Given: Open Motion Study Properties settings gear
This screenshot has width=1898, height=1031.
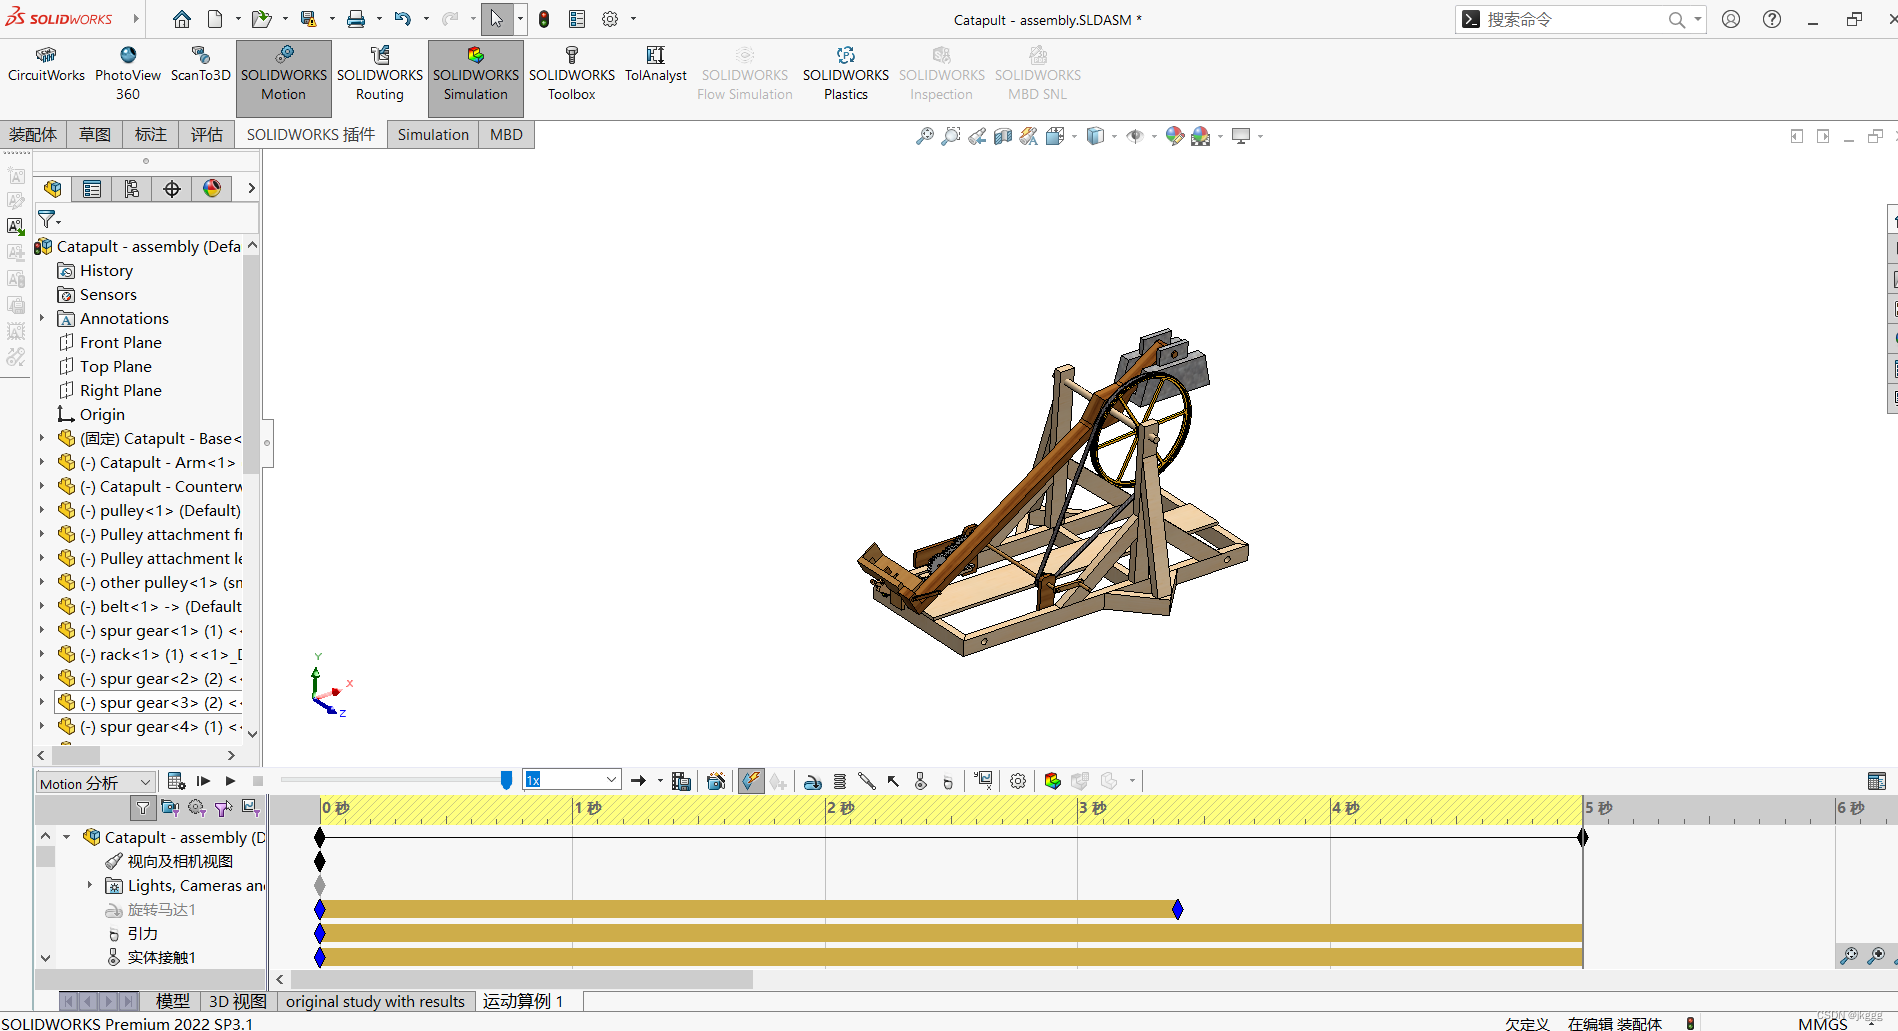Looking at the screenshot, I should tap(1017, 781).
